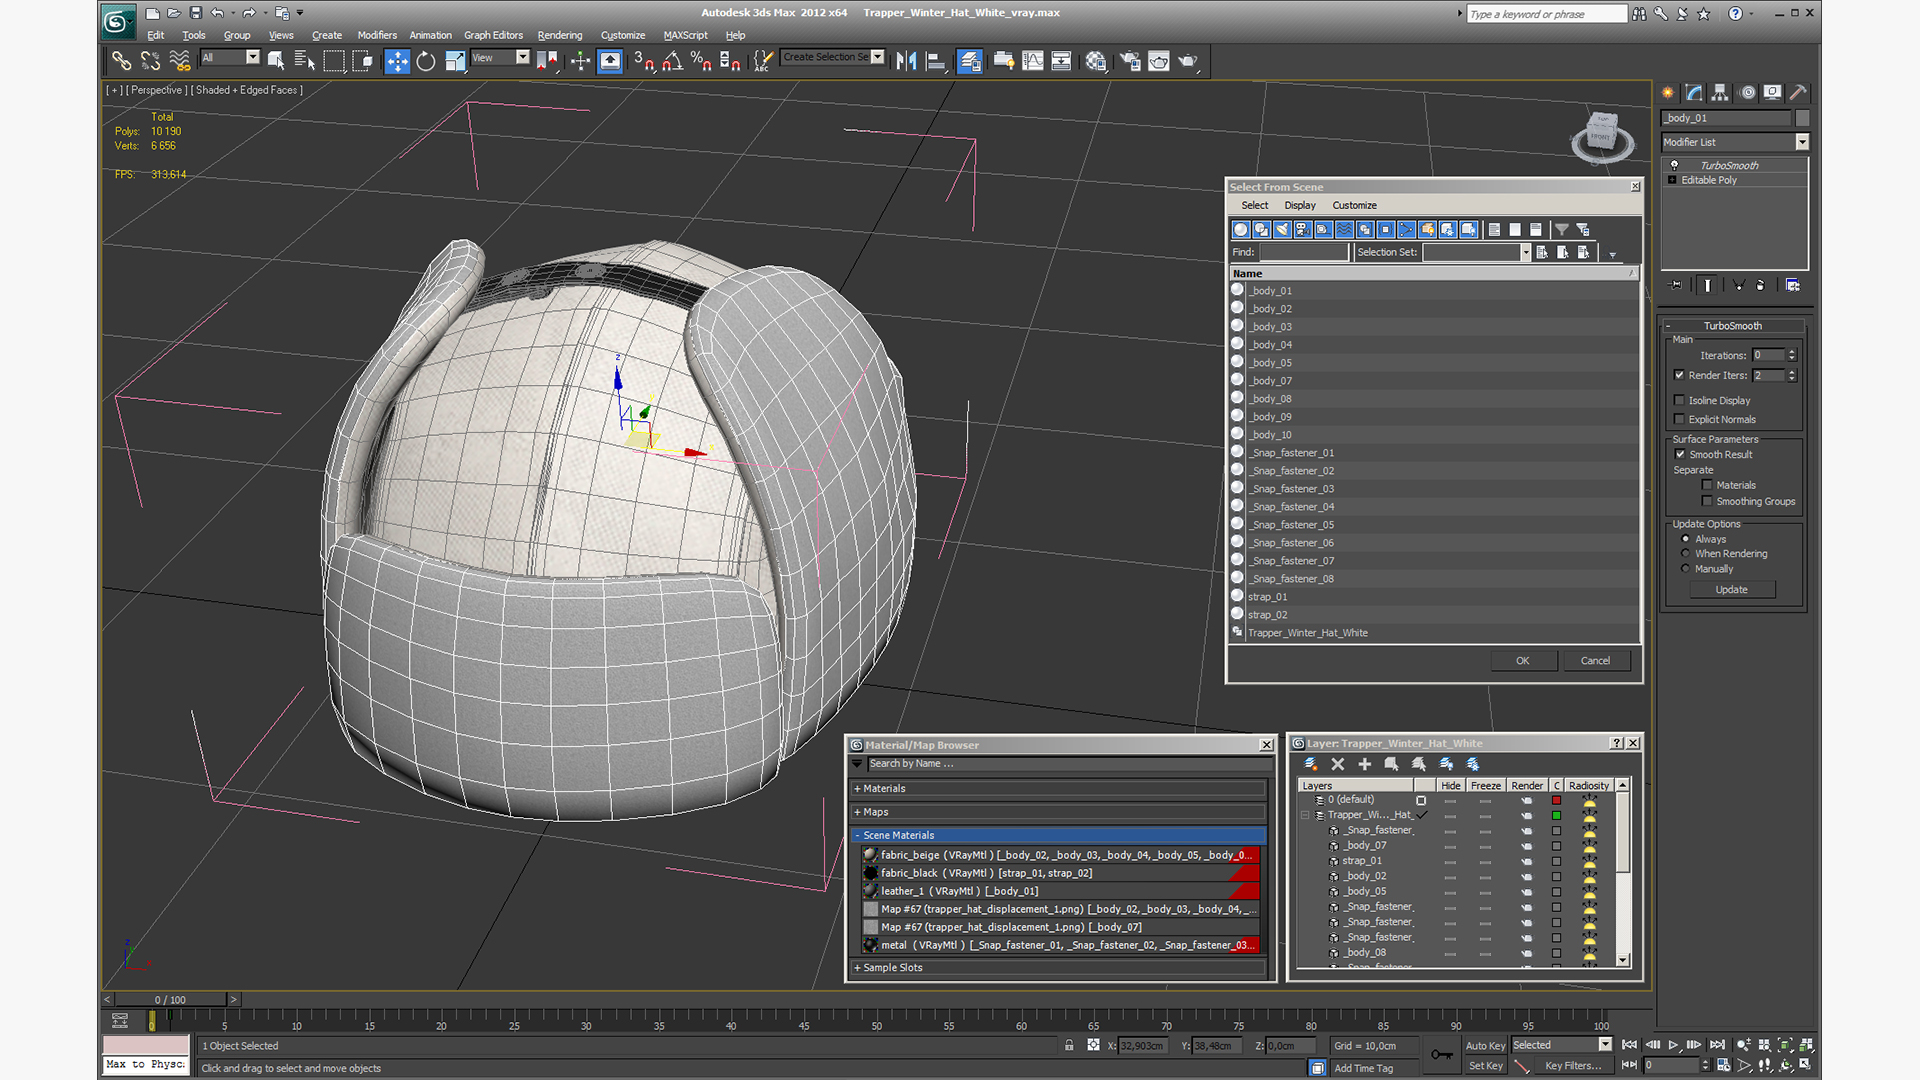Open the Hierarchy command panel tab
Viewport: 1920px width, 1080px height.
1720,92
